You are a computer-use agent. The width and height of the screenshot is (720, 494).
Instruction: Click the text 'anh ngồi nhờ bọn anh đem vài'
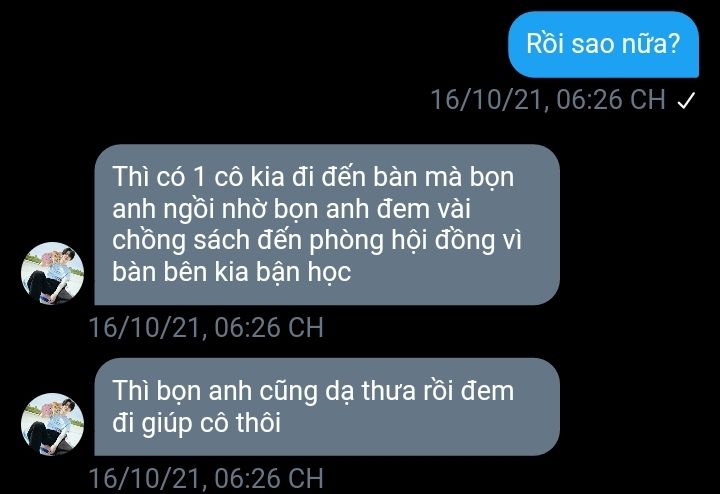(x=292, y=209)
